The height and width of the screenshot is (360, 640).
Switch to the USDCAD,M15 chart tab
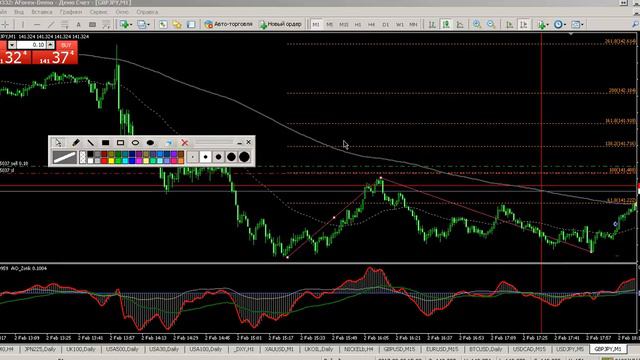(529, 349)
